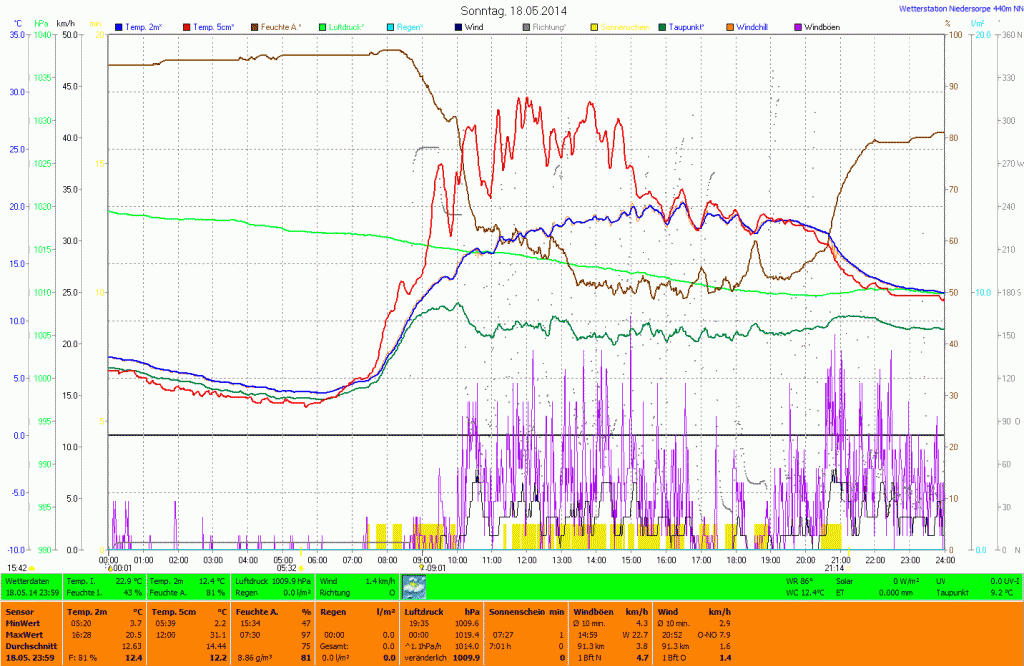Screen dimensions: 1024x666
Task: Click the brown Feuchte A. legend square
Action: tap(254, 25)
